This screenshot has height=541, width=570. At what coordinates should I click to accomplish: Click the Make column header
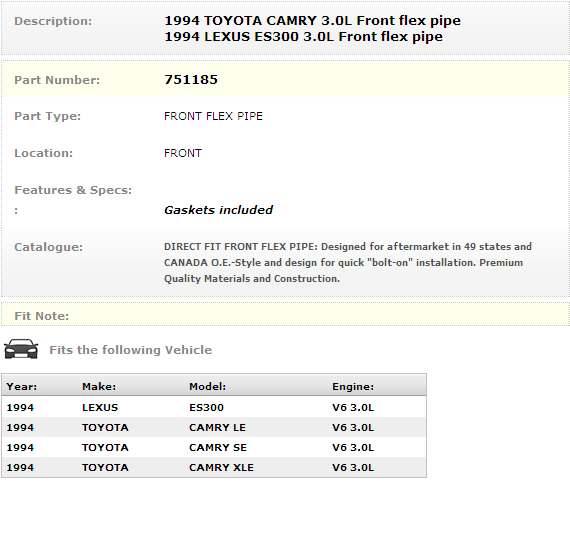(x=99, y=386)
